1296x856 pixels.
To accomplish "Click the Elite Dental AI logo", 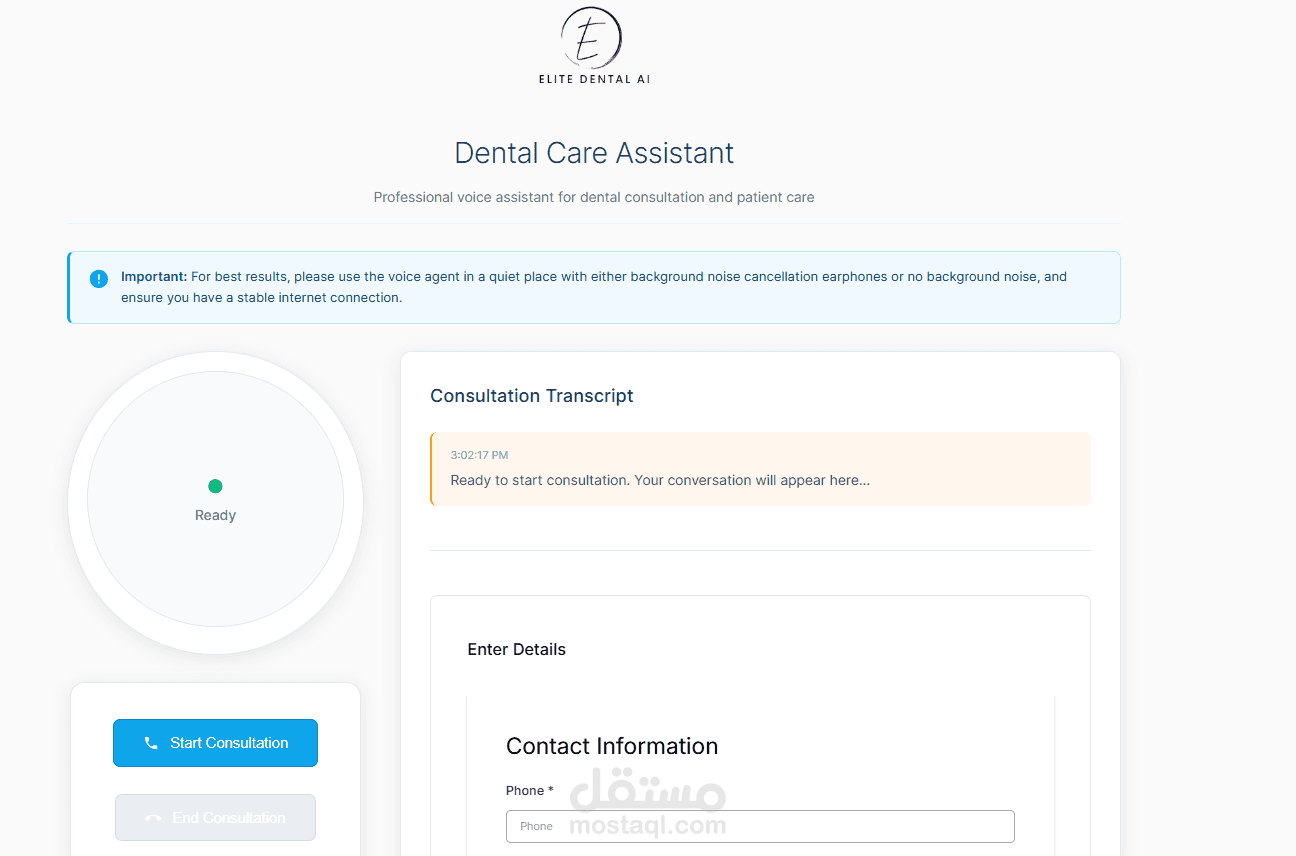I will click(594, 45).
